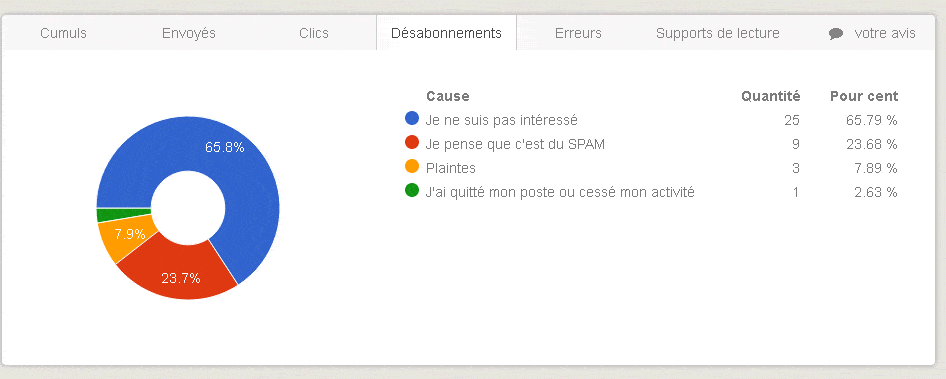Click green legend dot for J'ai quitté mon poste

[412, 191]
